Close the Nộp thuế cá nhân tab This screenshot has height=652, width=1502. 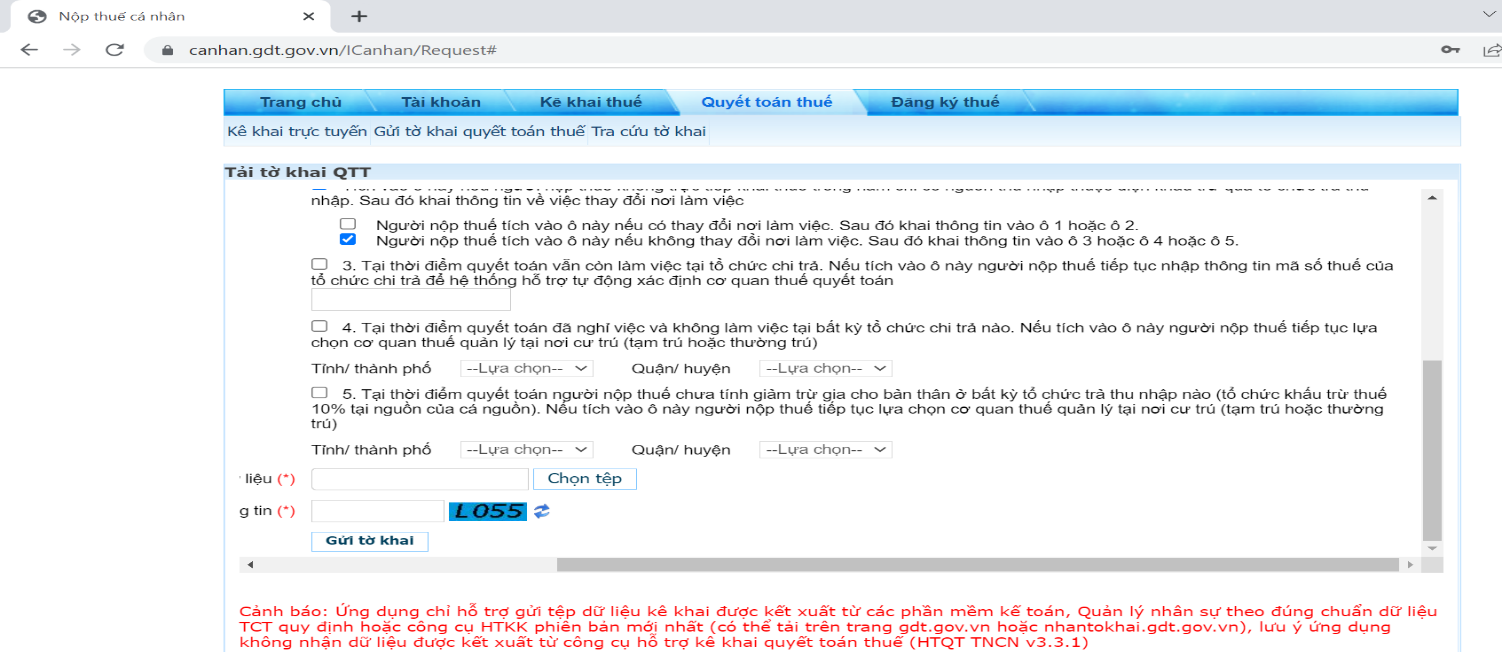[x=309, y=16]
